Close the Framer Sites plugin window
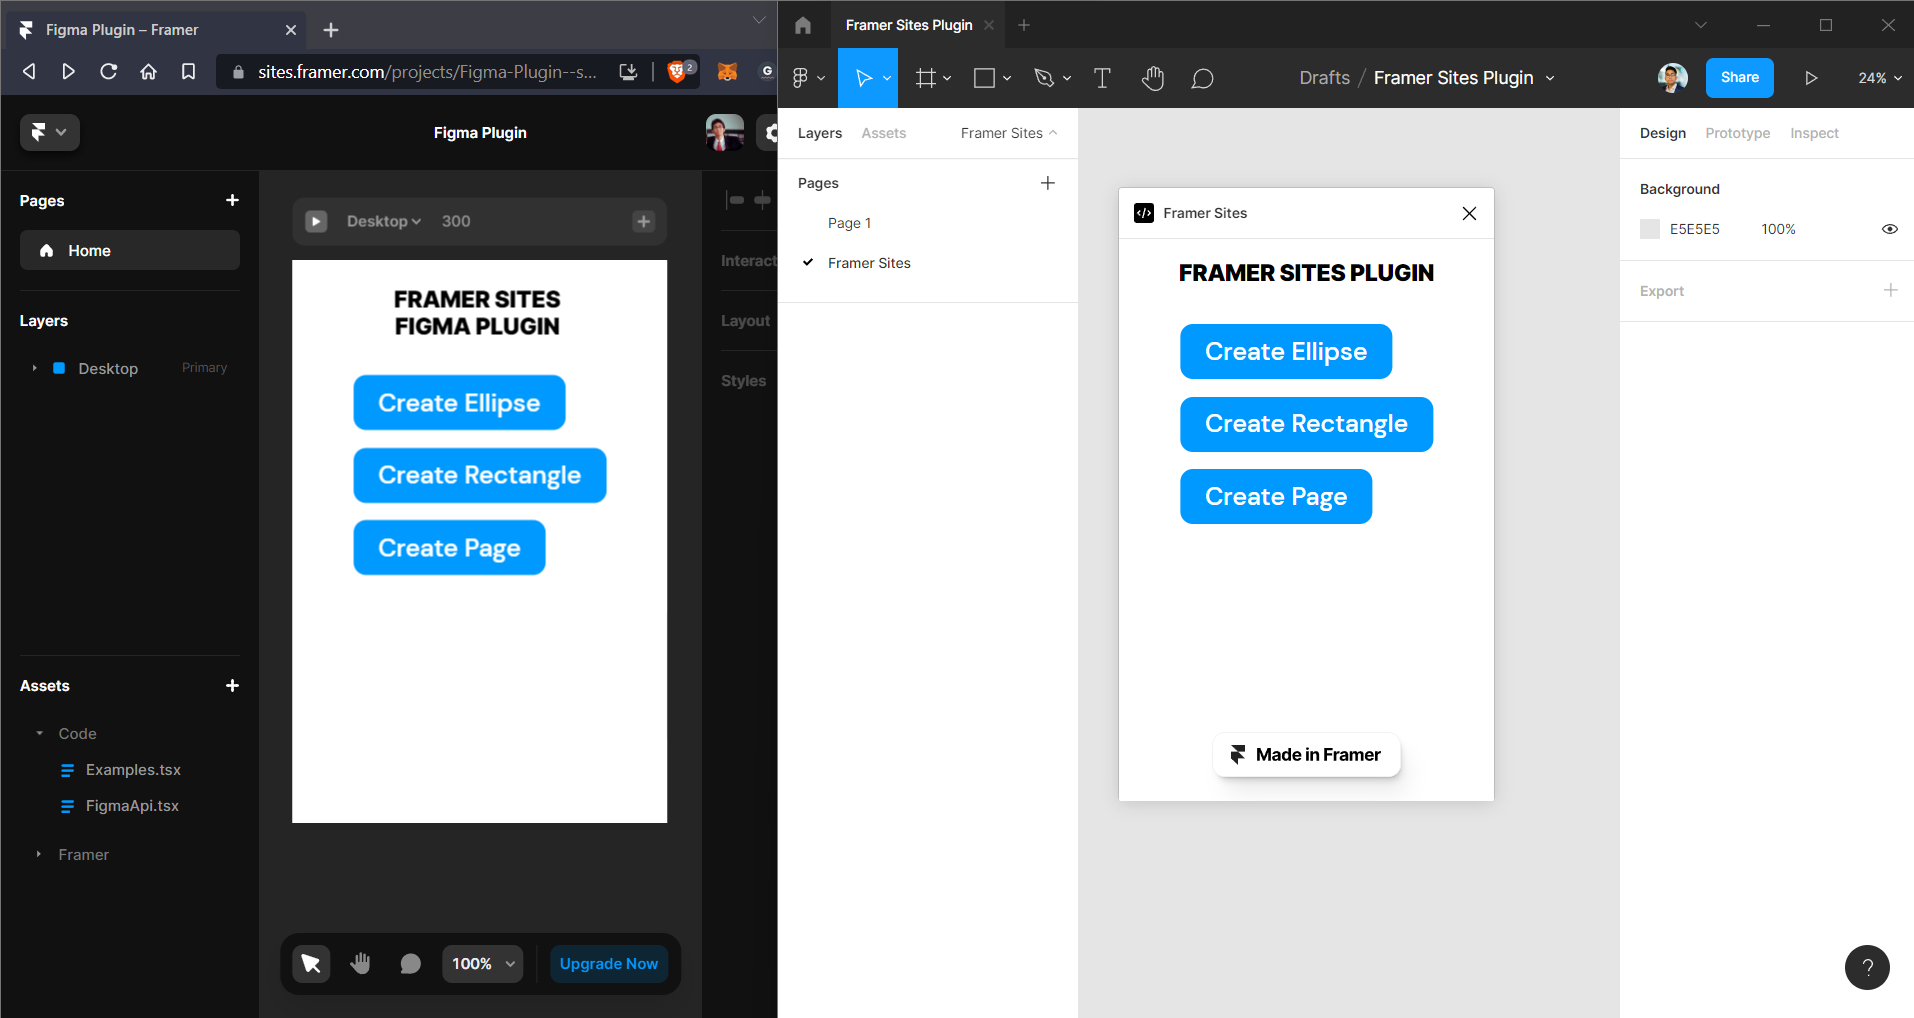The width and height of the screenshot is (1914, 1018). [1469, 213]
